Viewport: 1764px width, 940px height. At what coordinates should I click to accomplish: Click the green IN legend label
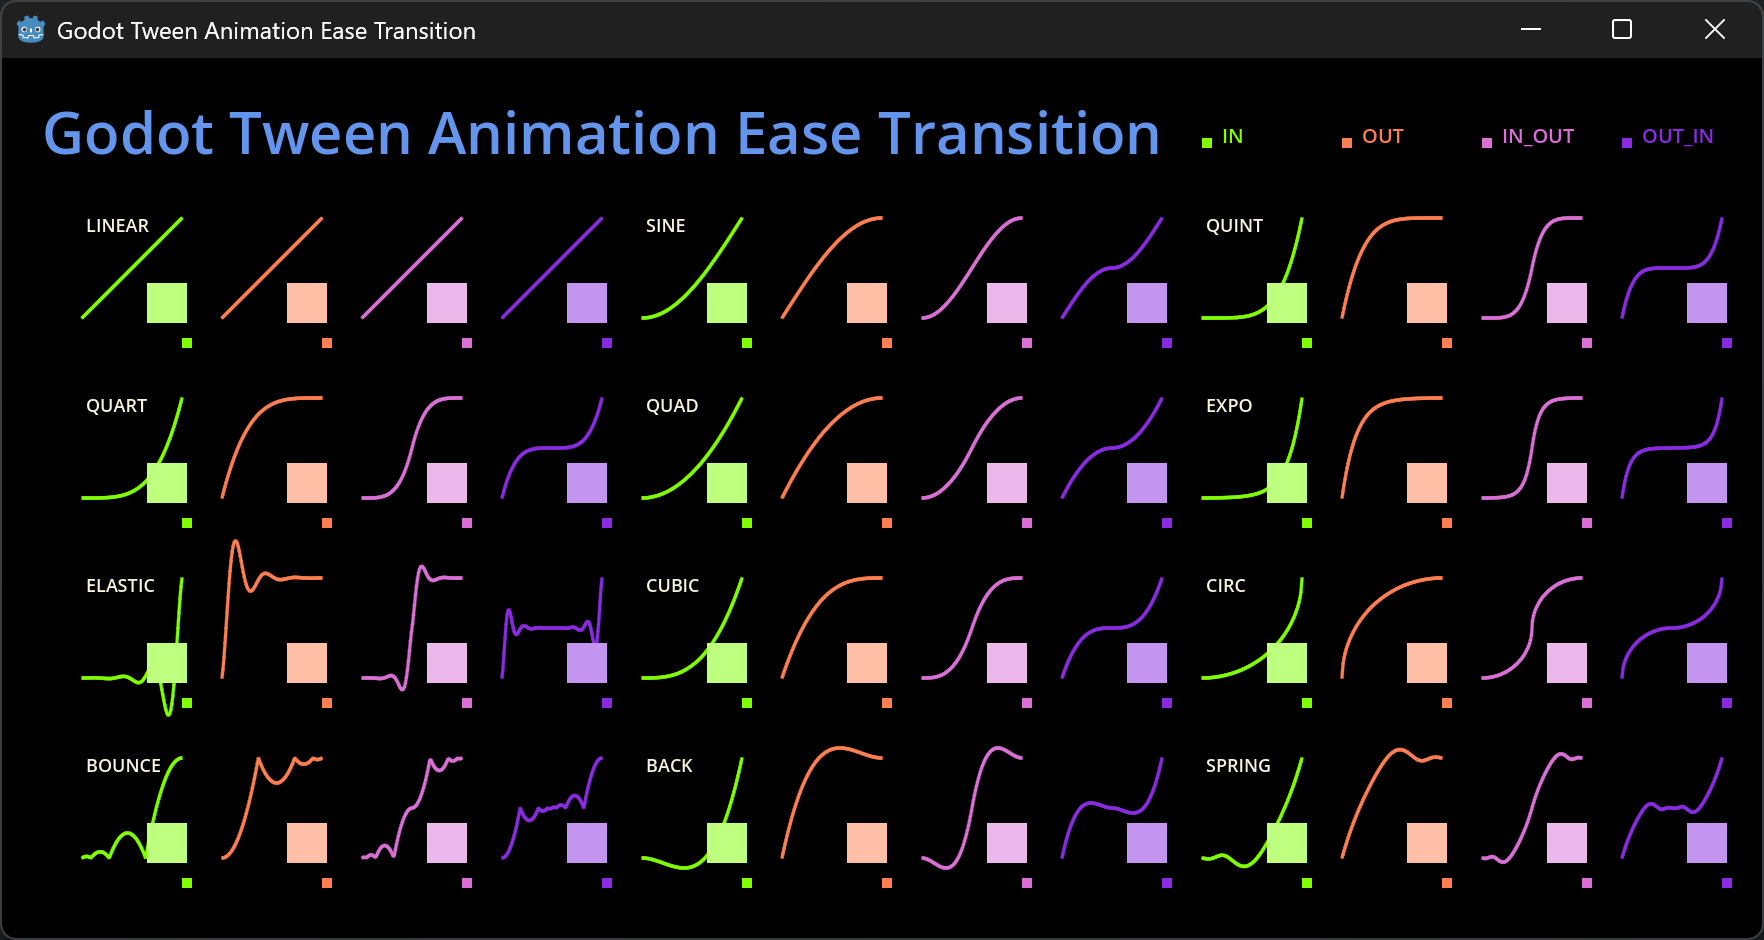[1233, 137]
